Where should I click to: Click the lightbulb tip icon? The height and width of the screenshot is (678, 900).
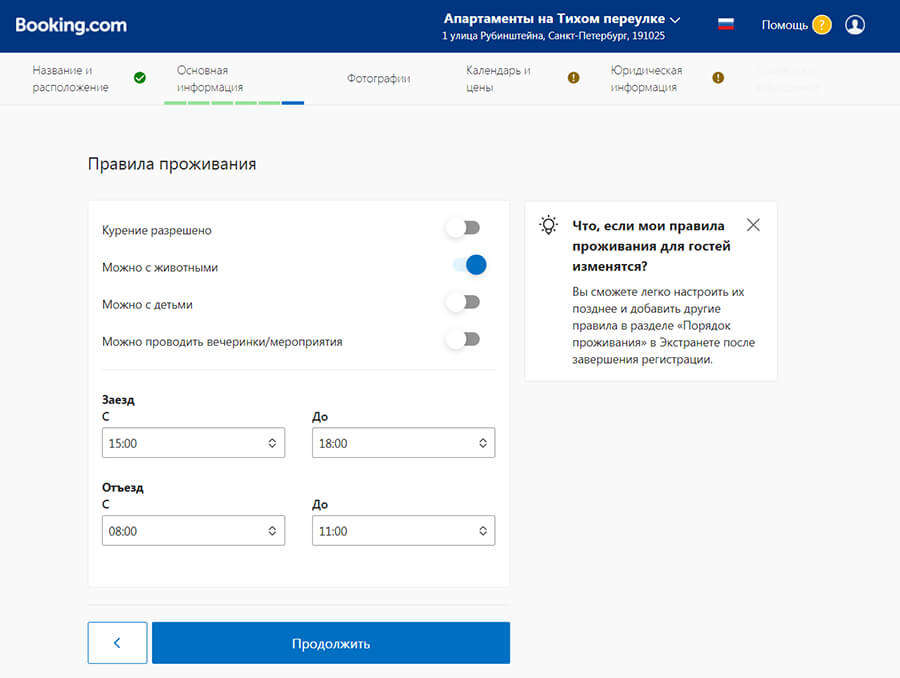(548, 225)
